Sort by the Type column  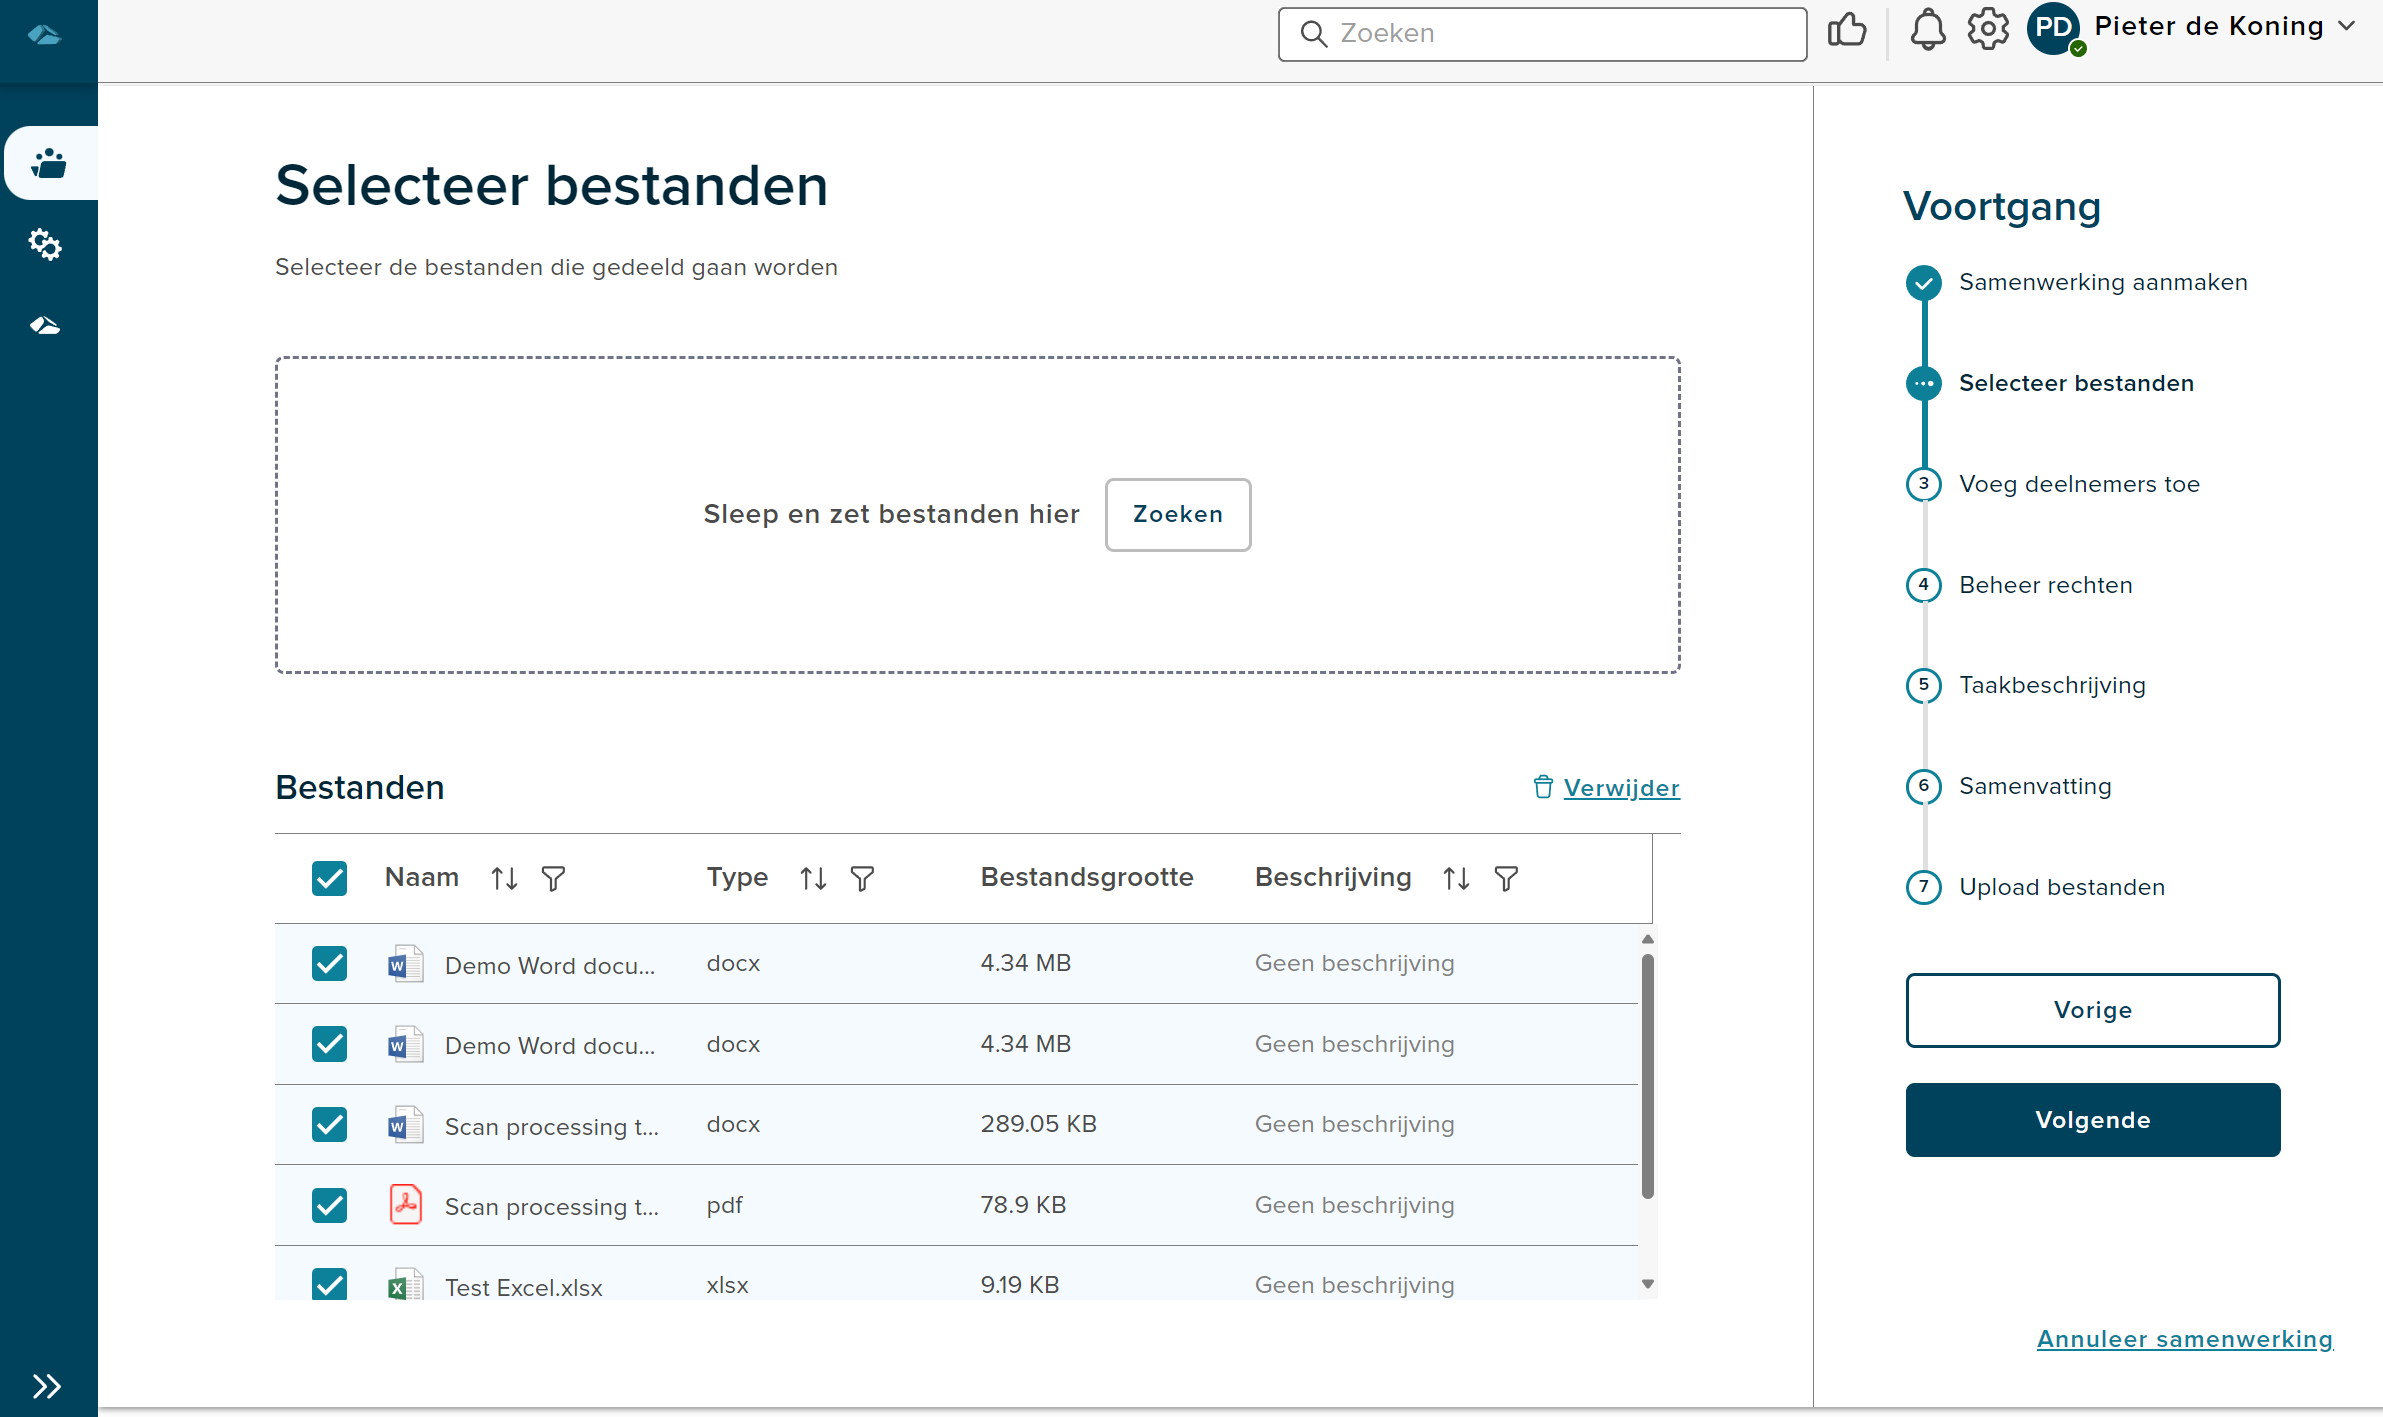813,878
